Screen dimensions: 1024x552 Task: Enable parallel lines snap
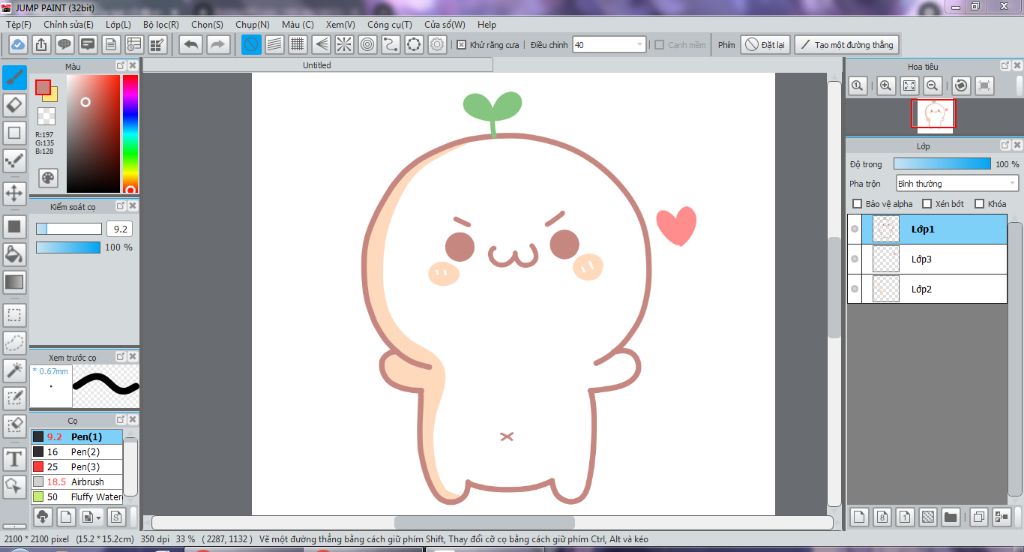[x=274, y=44]
